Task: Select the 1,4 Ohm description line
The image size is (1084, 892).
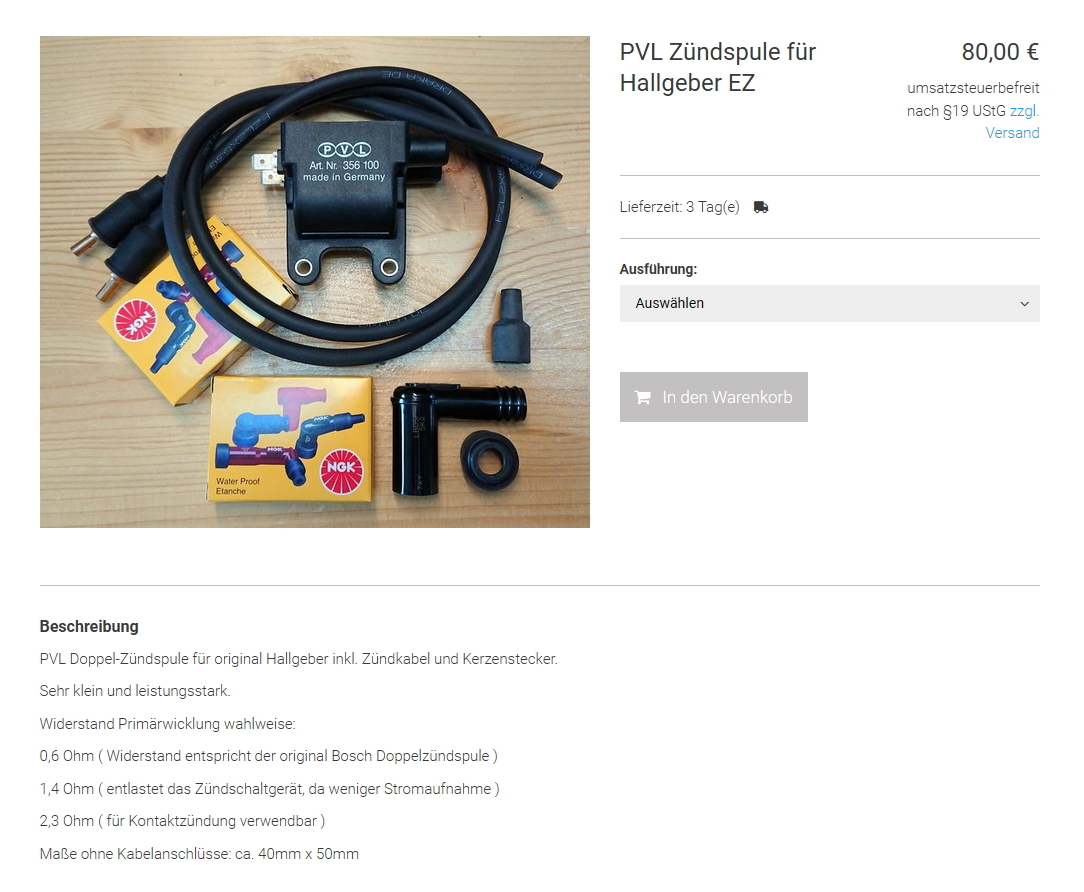Action: (x=269, y=788)
